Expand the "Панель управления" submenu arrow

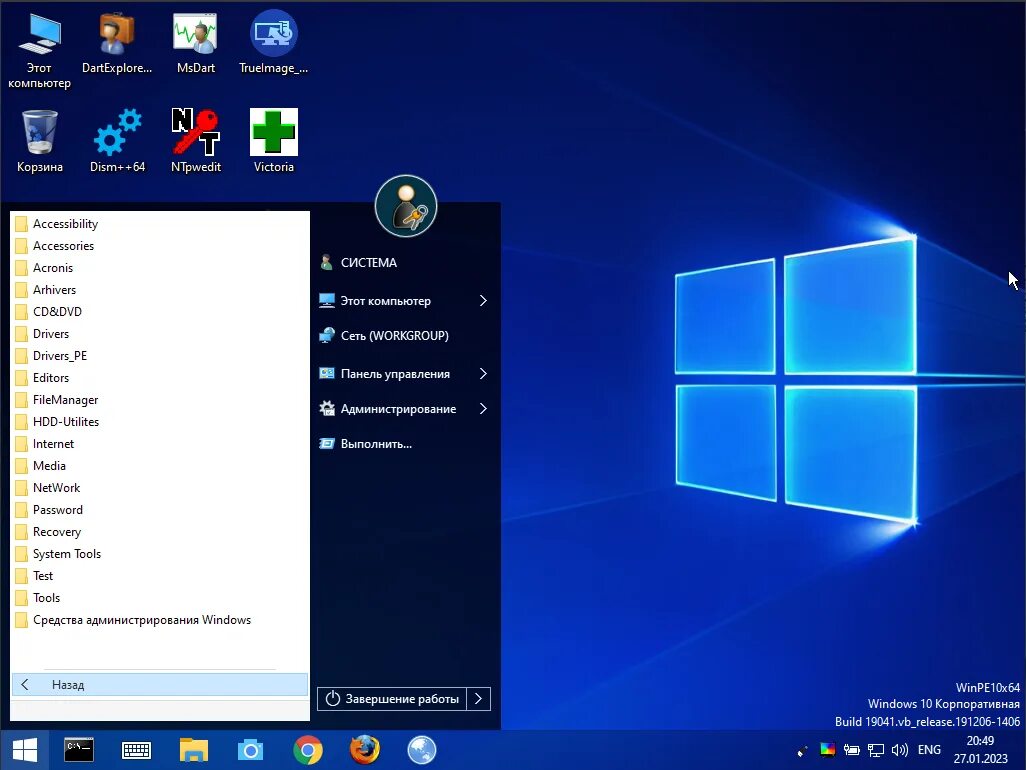point(483,374)
